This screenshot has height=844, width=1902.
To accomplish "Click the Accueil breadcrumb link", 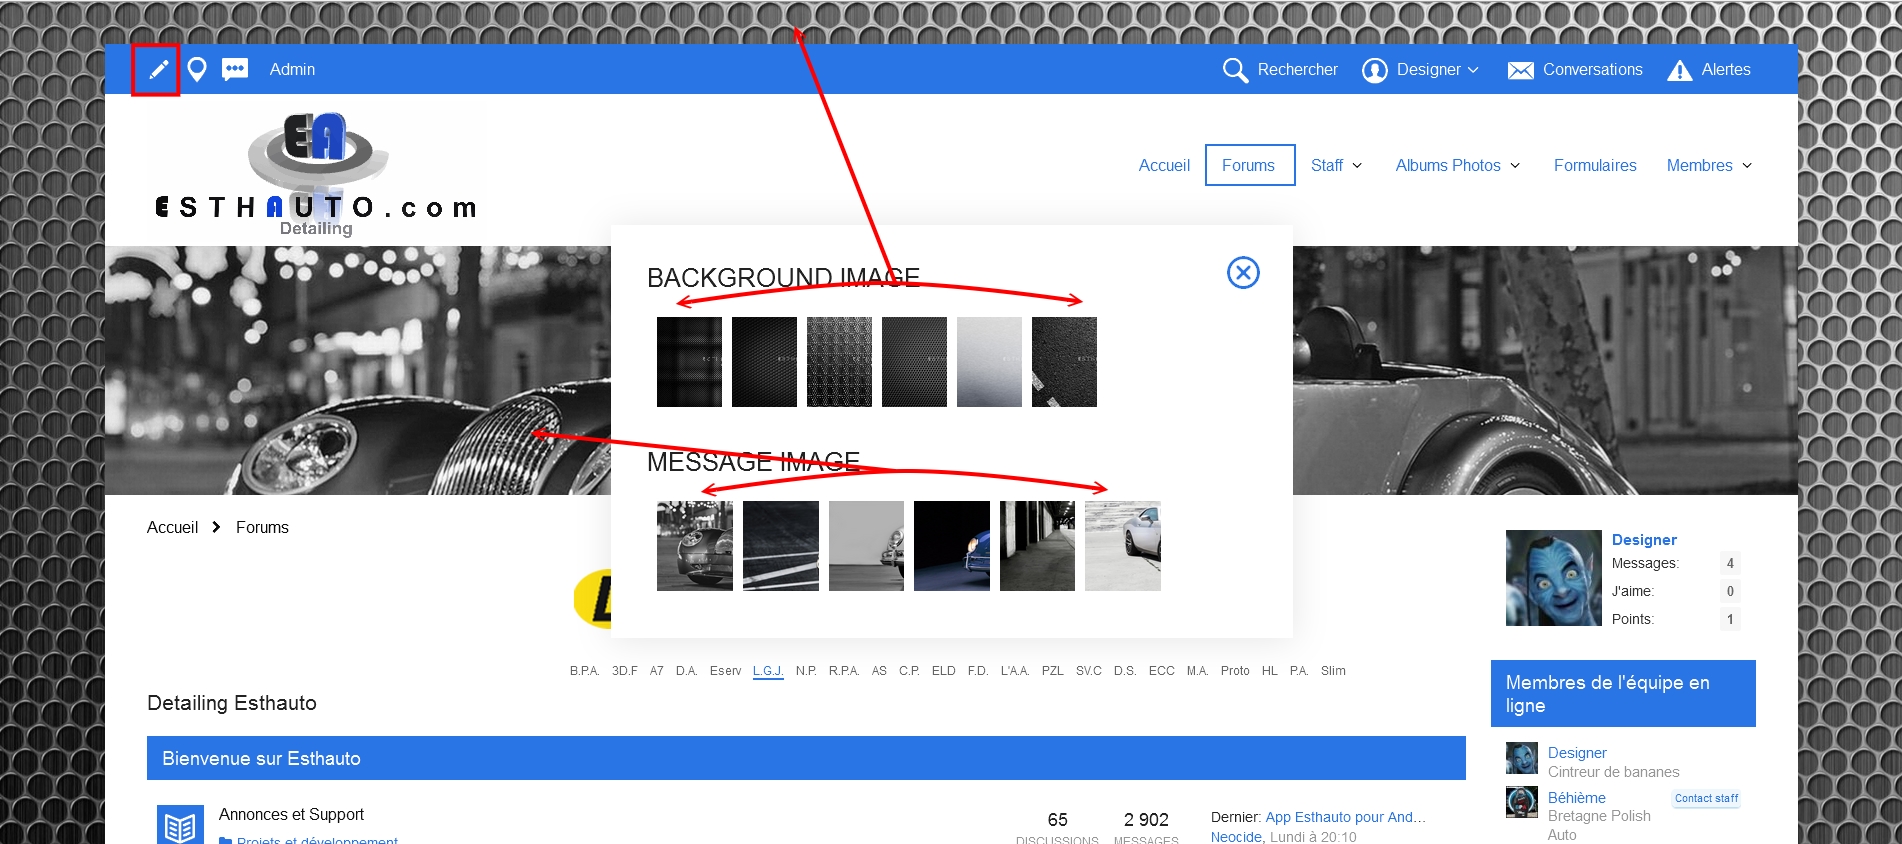I will [172, 527].
